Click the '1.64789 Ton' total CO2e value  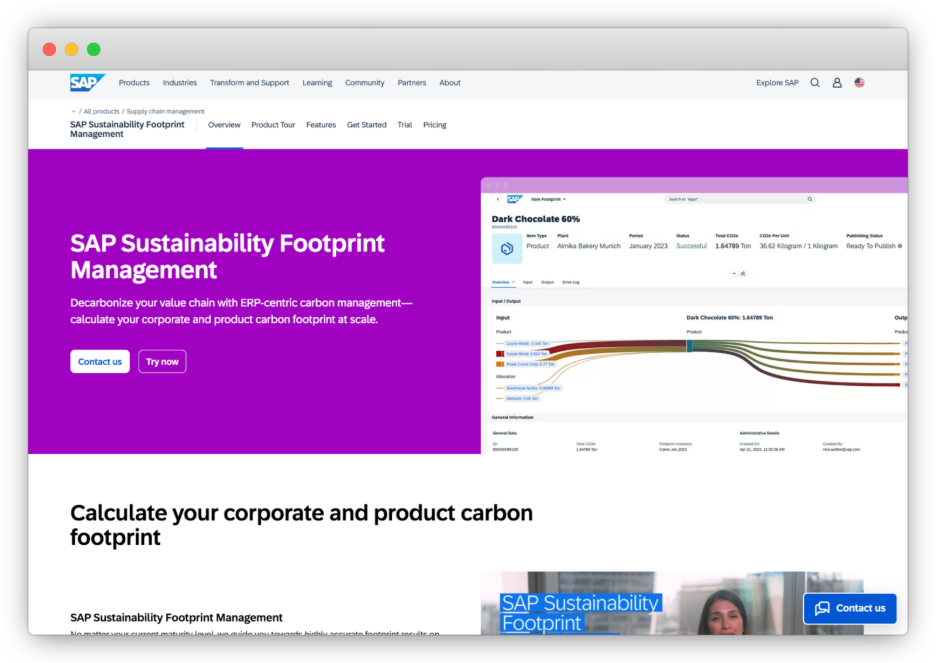pos(733,246)
